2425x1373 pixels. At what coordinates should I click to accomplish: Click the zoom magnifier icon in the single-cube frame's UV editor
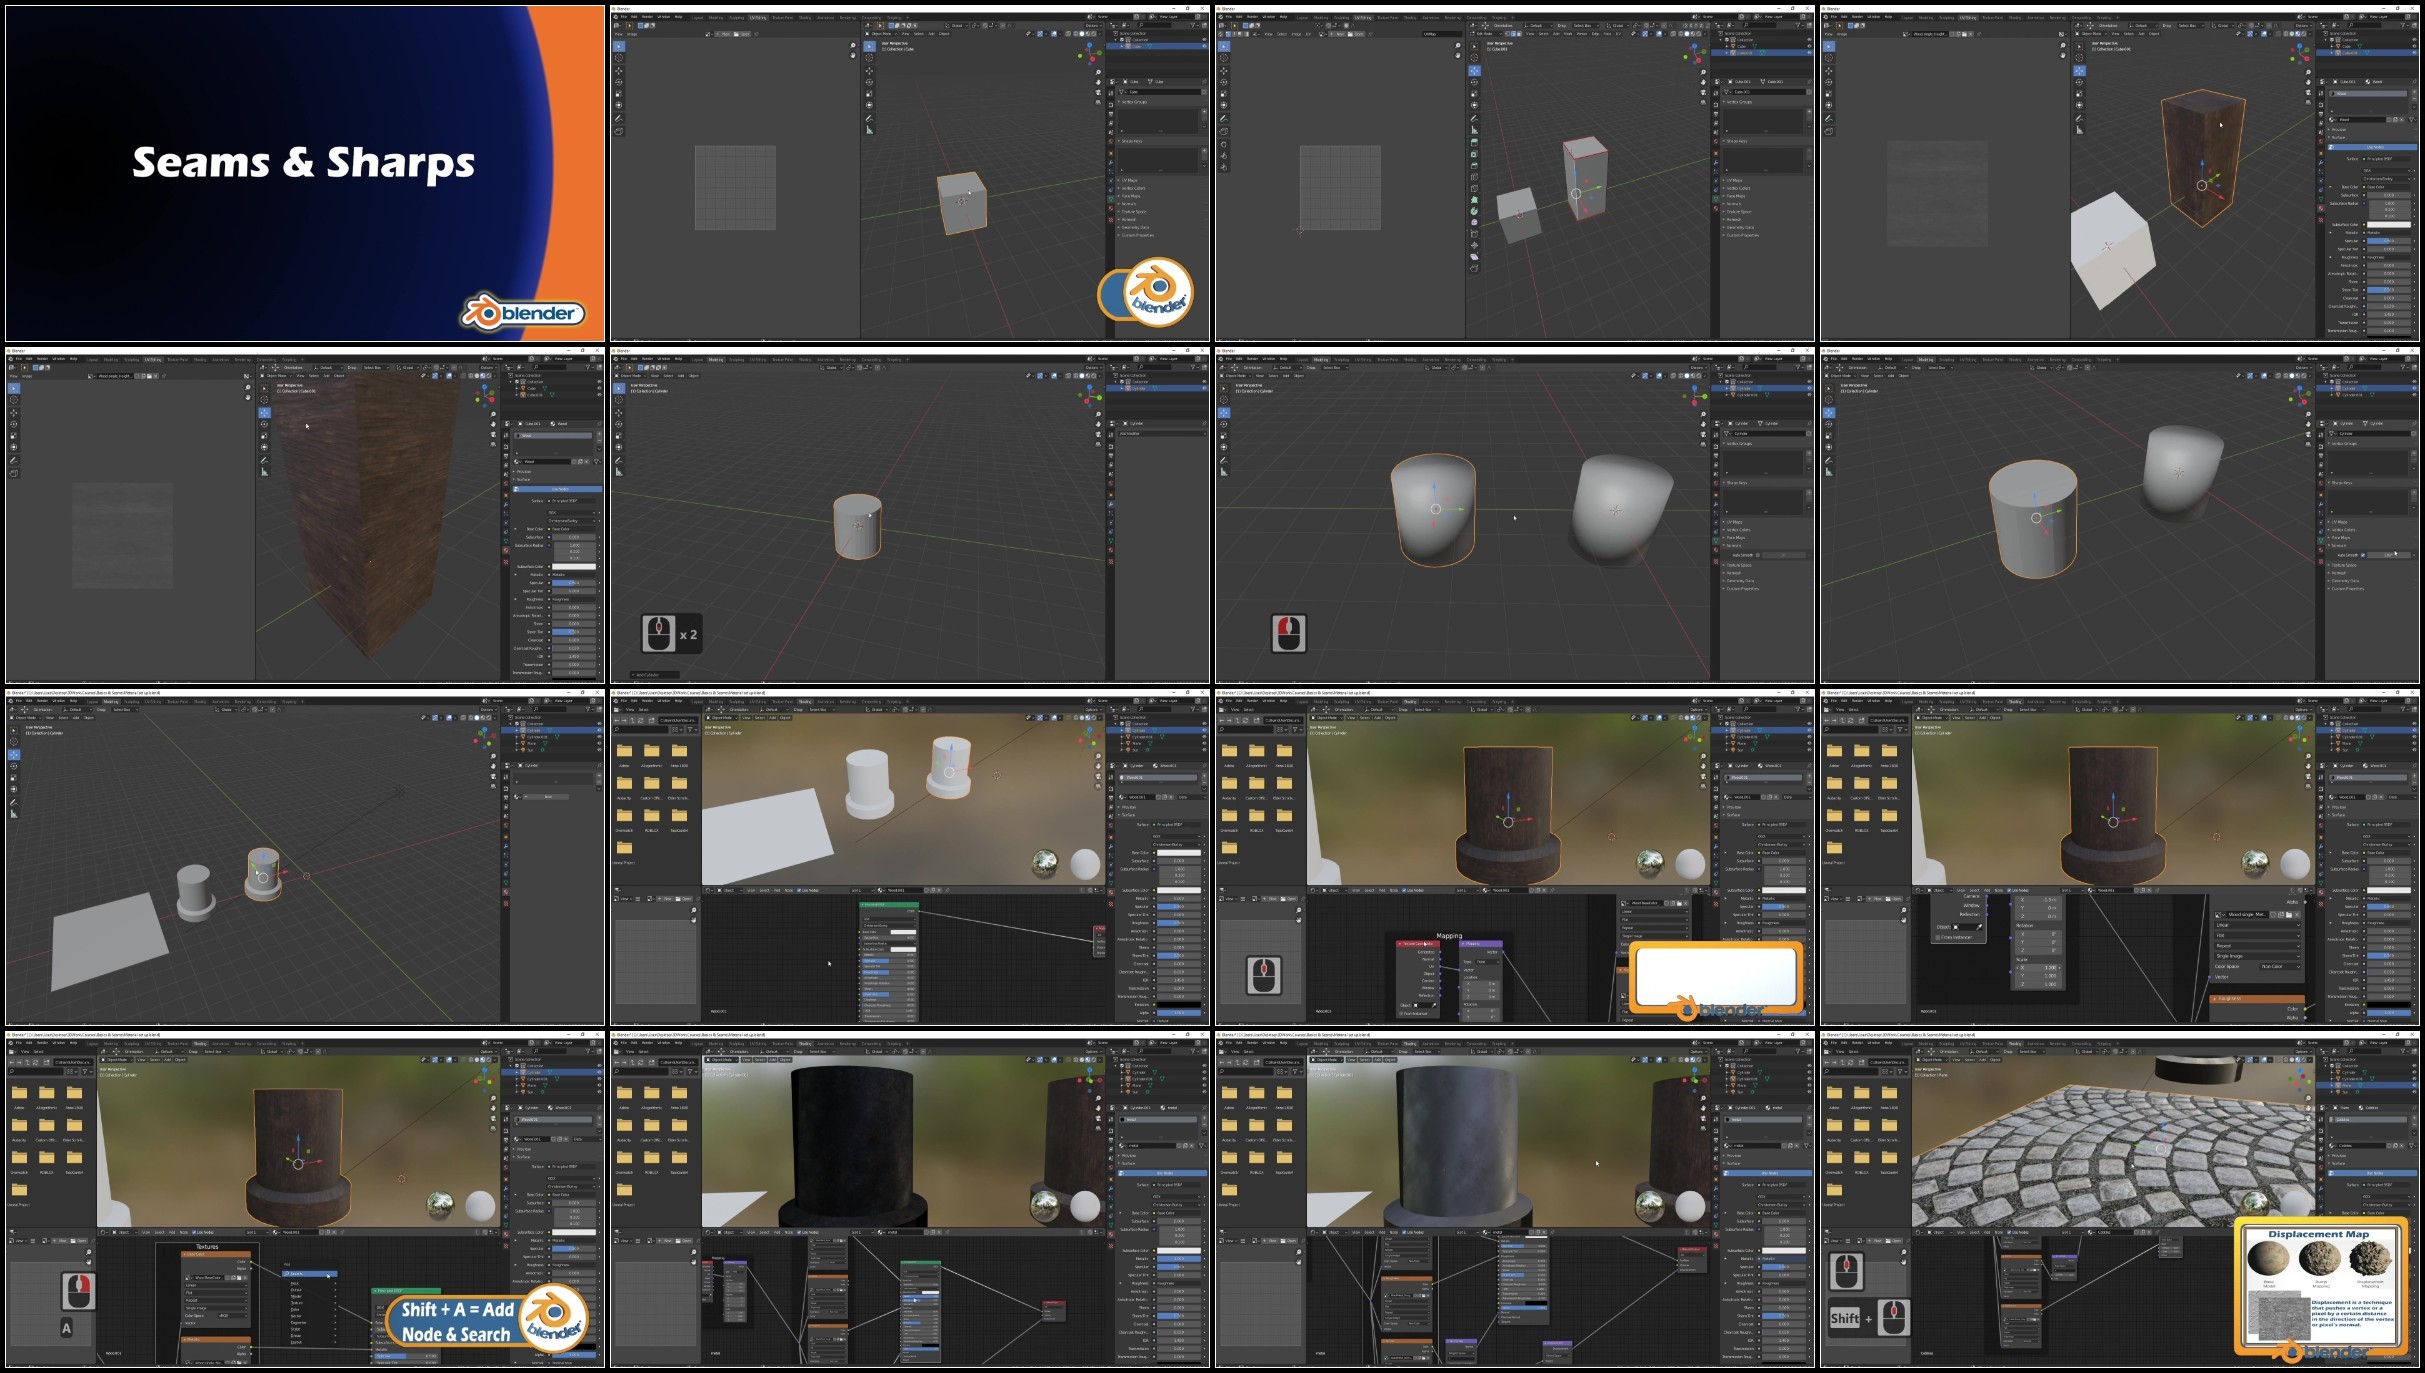853,46
